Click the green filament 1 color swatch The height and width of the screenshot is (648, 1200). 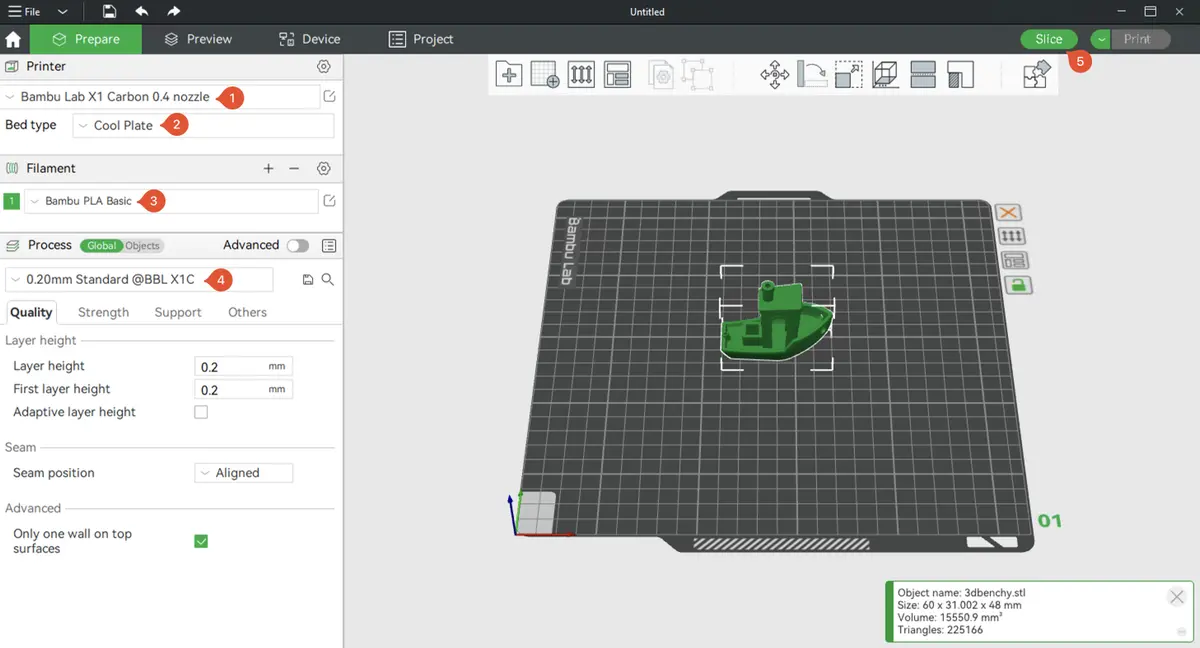click(x=12, y=201)
